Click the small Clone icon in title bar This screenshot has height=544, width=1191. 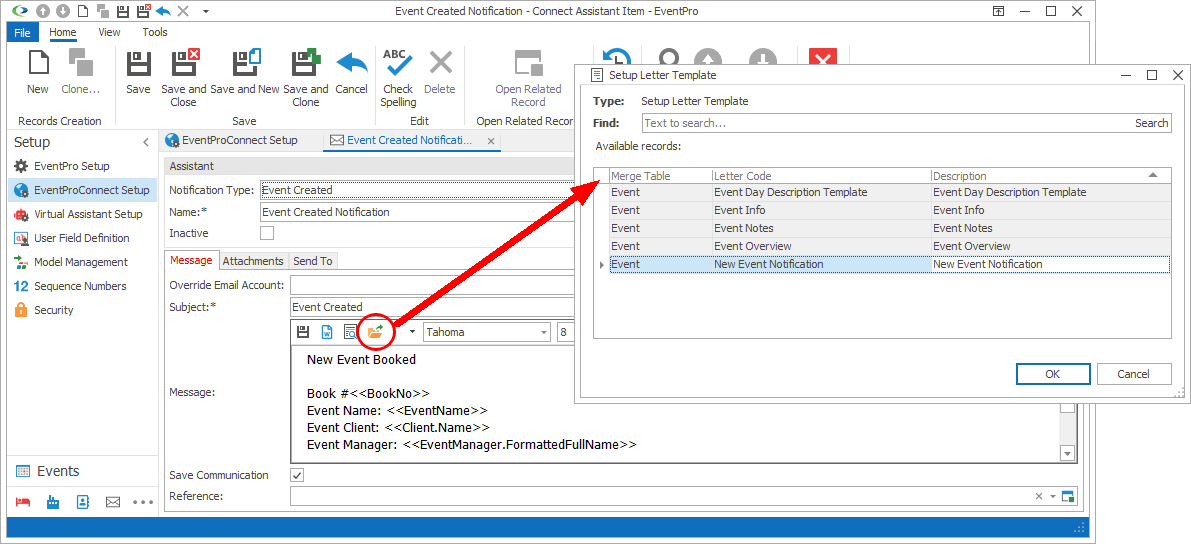tap(101, 11)
